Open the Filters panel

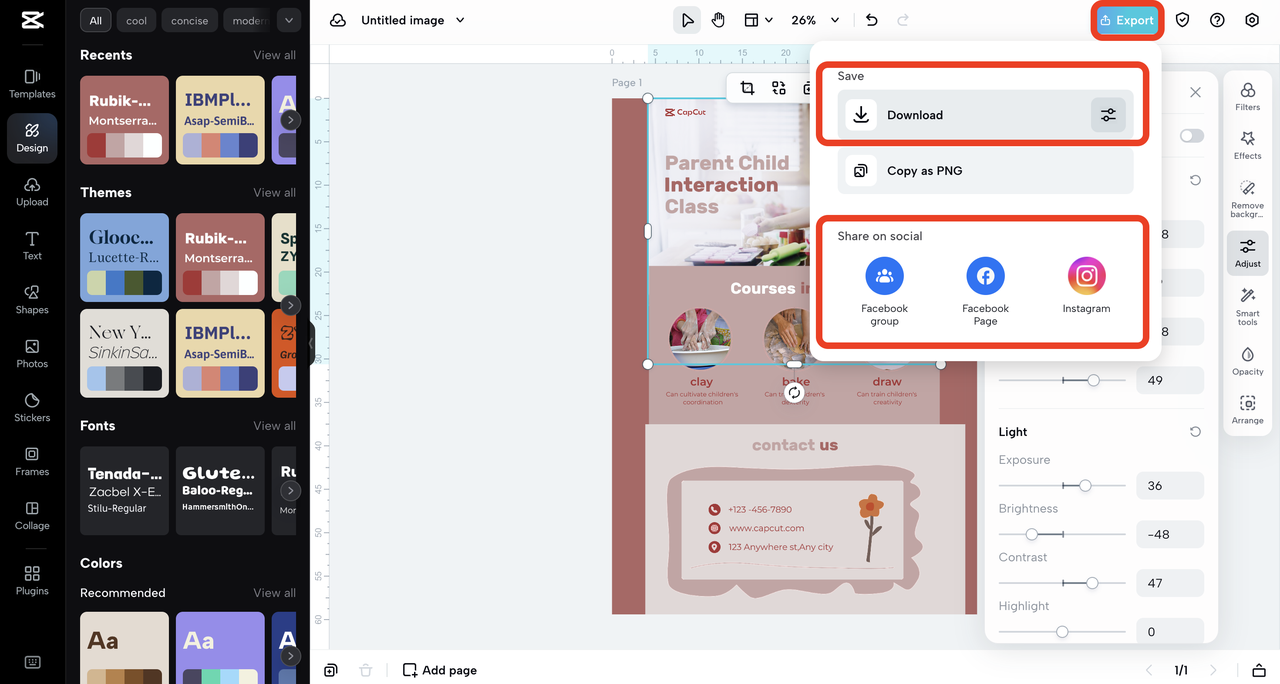[x=1247, y=97]
